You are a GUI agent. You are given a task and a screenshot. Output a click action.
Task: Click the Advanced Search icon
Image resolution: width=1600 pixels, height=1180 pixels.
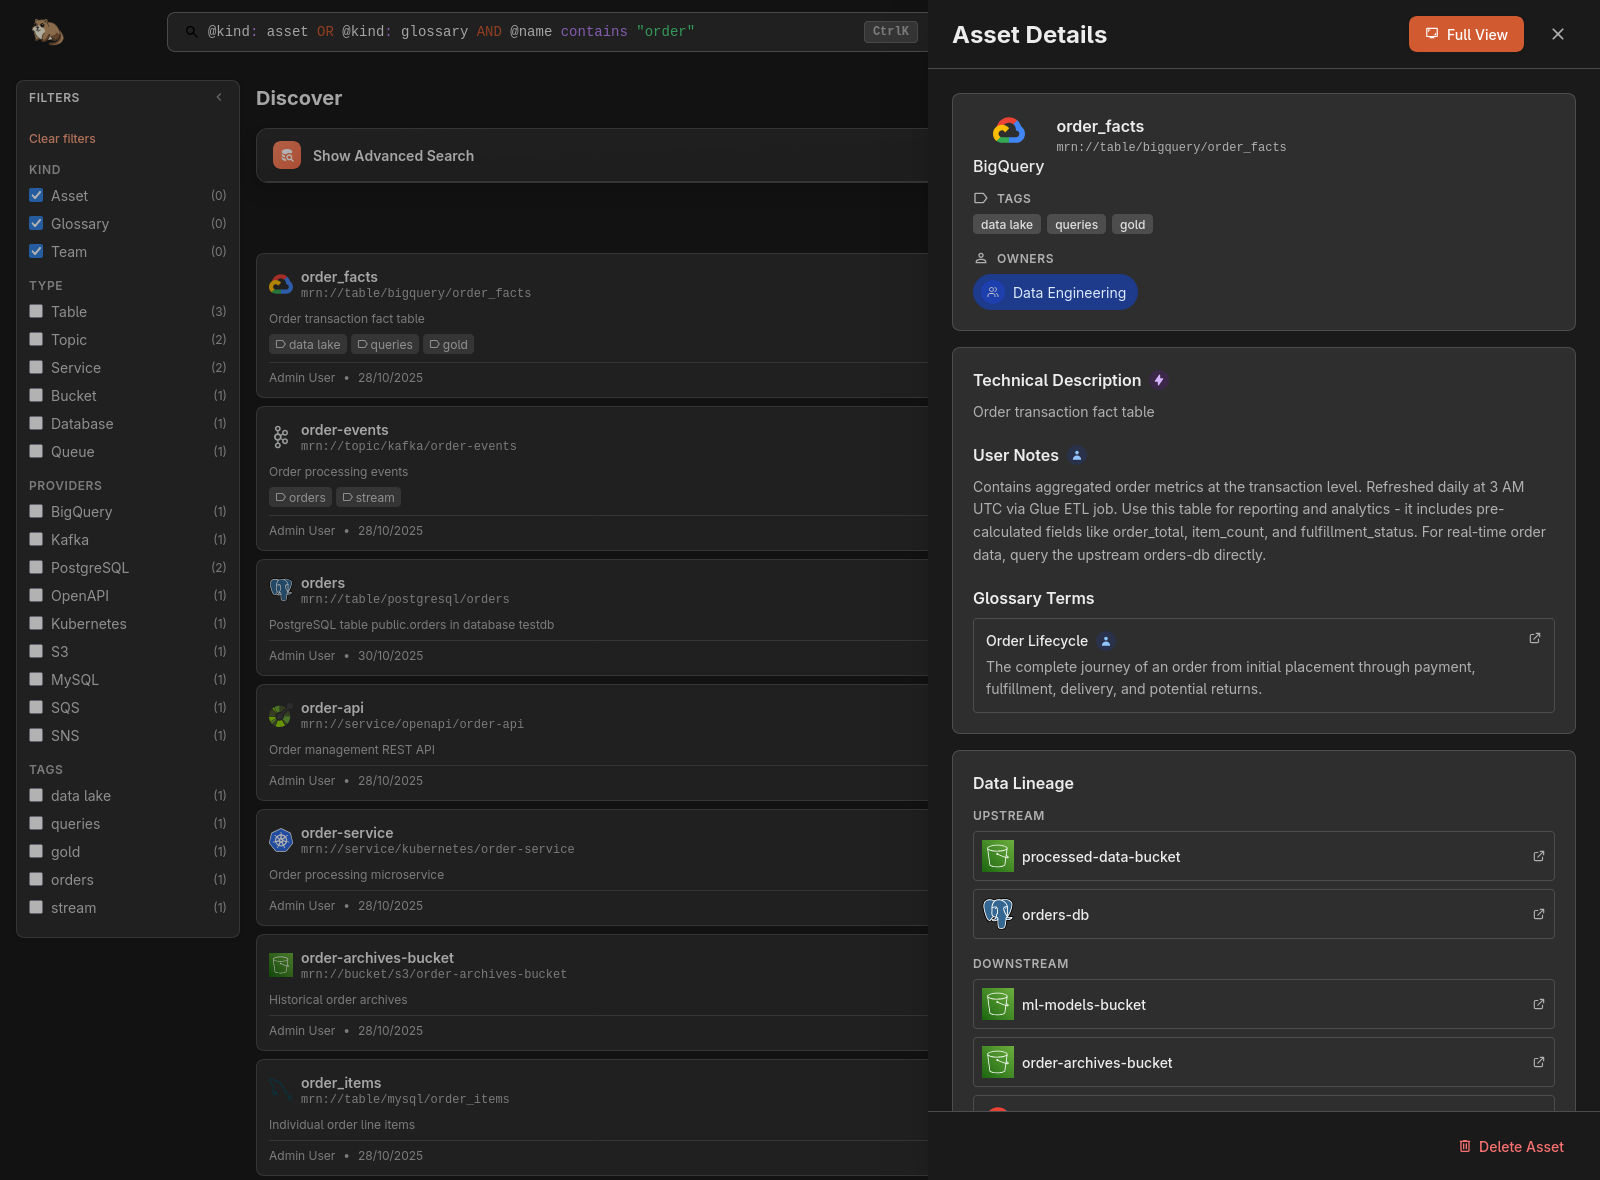pos(287,156)
